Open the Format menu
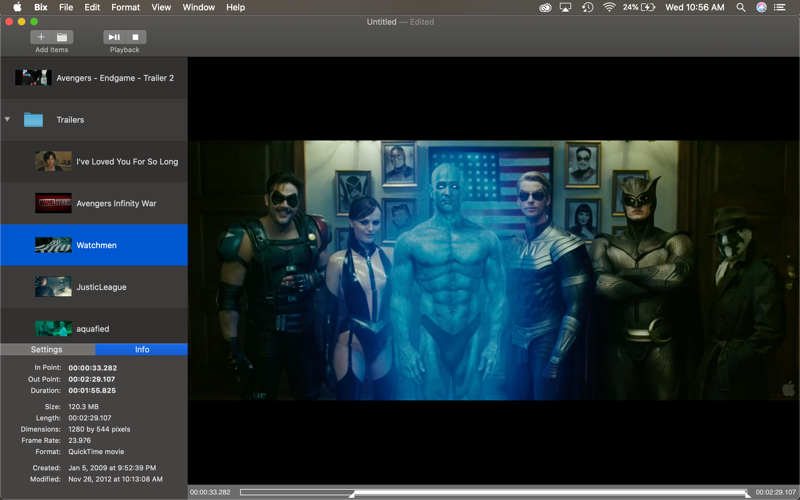 tap(125, 7)
